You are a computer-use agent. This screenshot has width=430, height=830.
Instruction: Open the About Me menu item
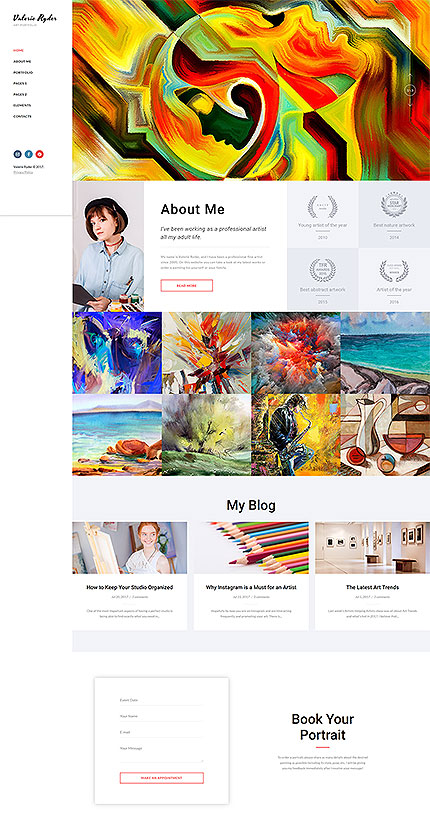tap(22, 61)
